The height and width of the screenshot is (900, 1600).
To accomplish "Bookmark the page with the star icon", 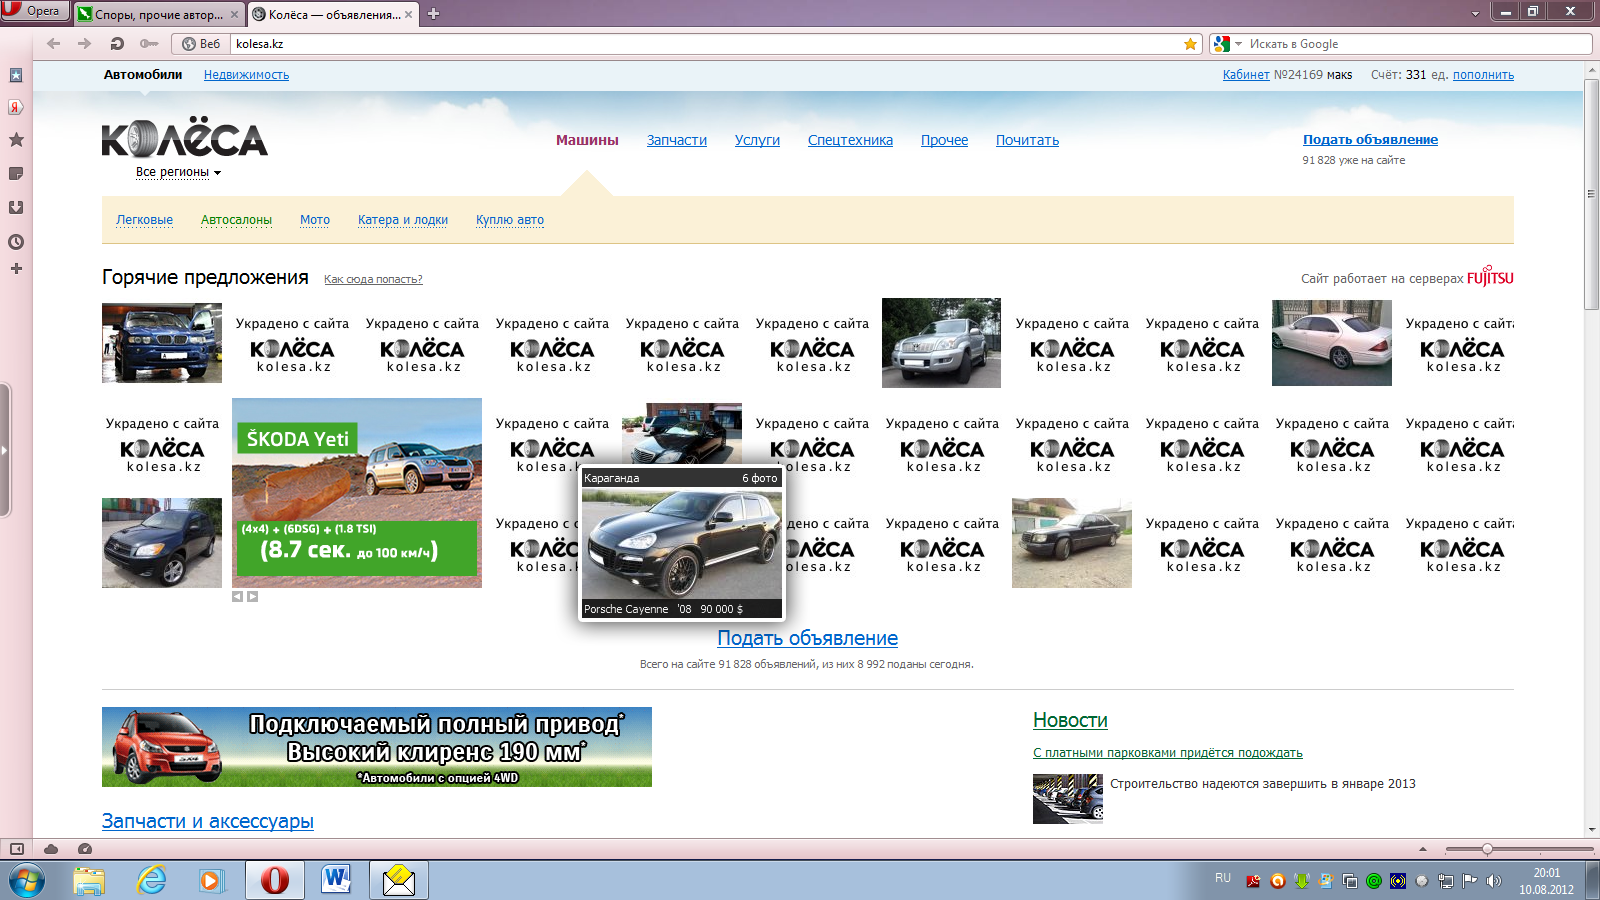I will [1190, 44].
